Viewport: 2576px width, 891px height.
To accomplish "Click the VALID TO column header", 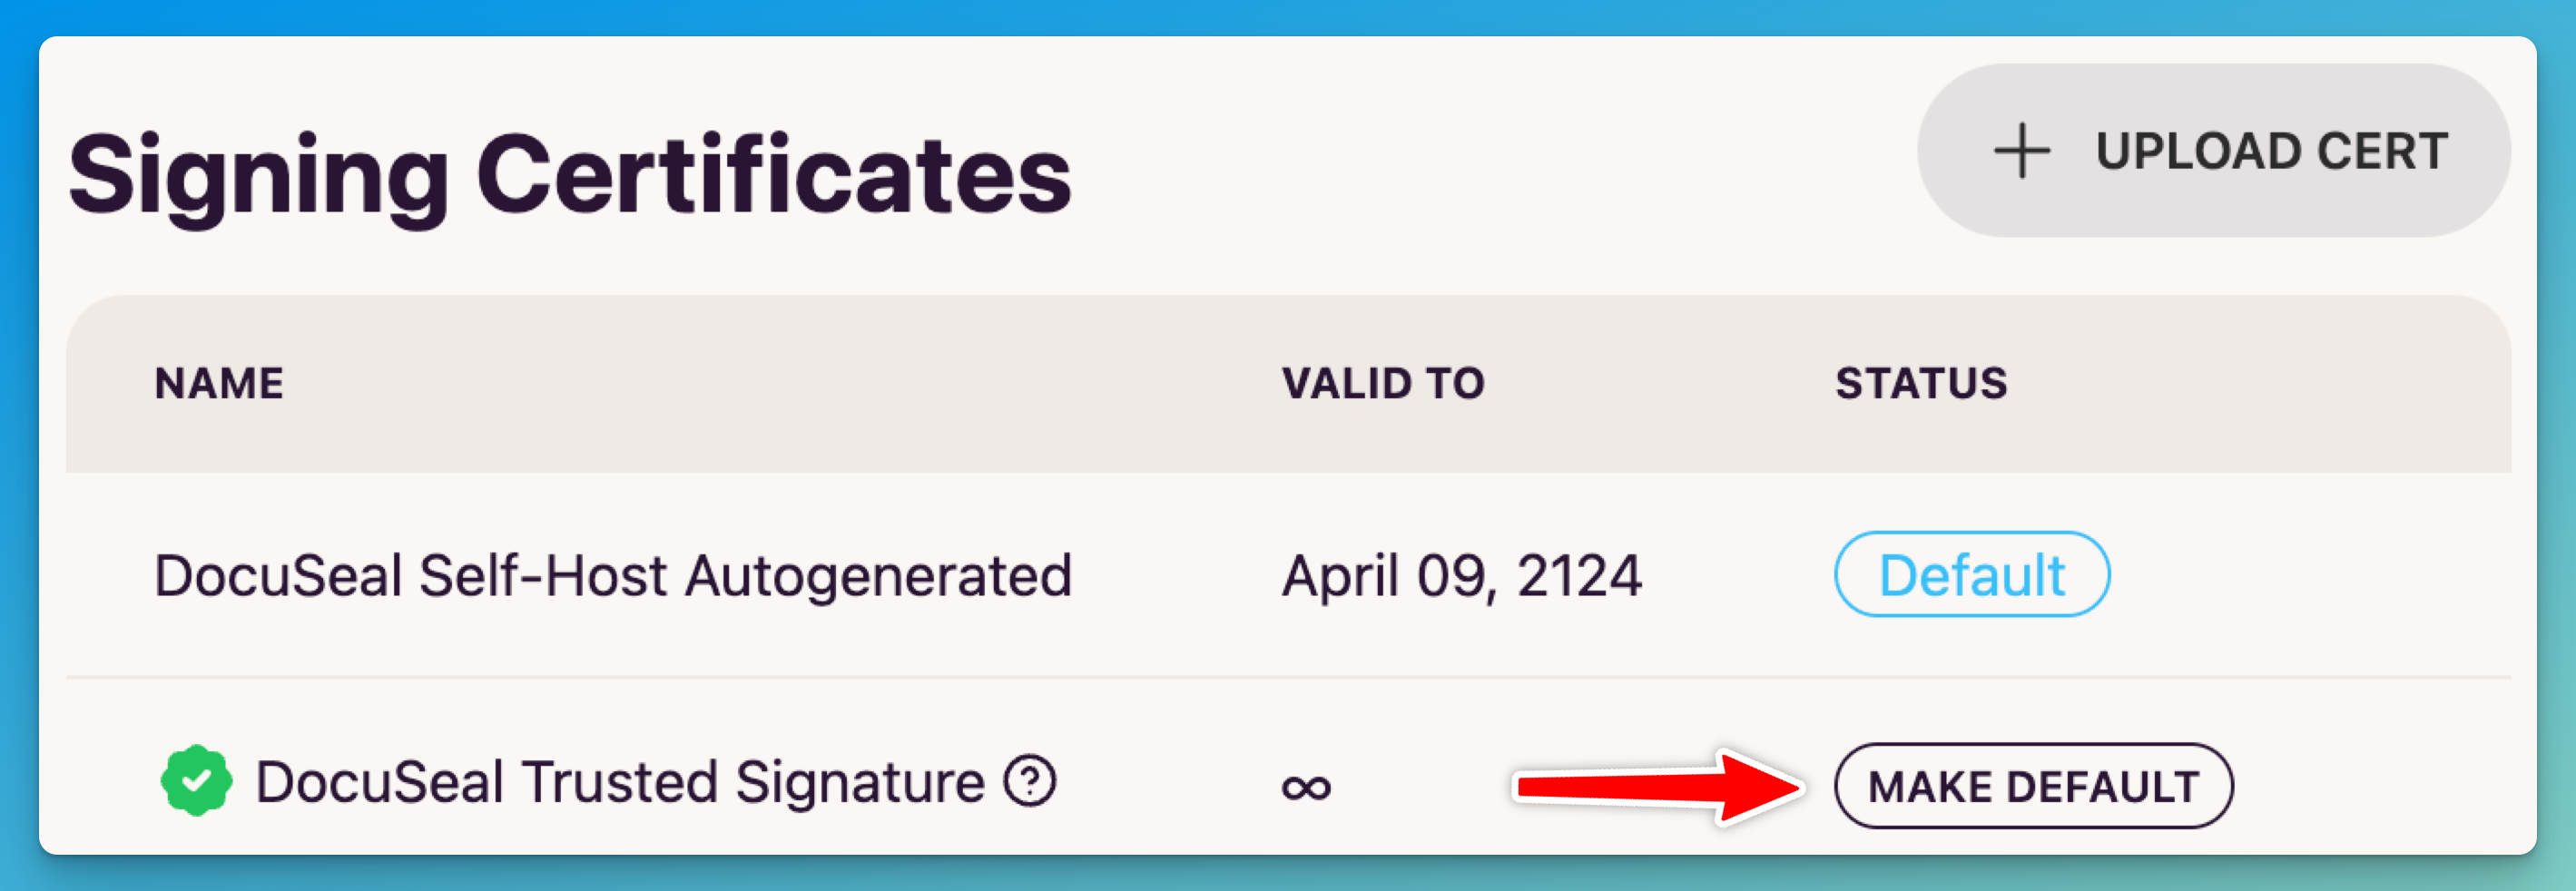I will [x=1383, y=384].
